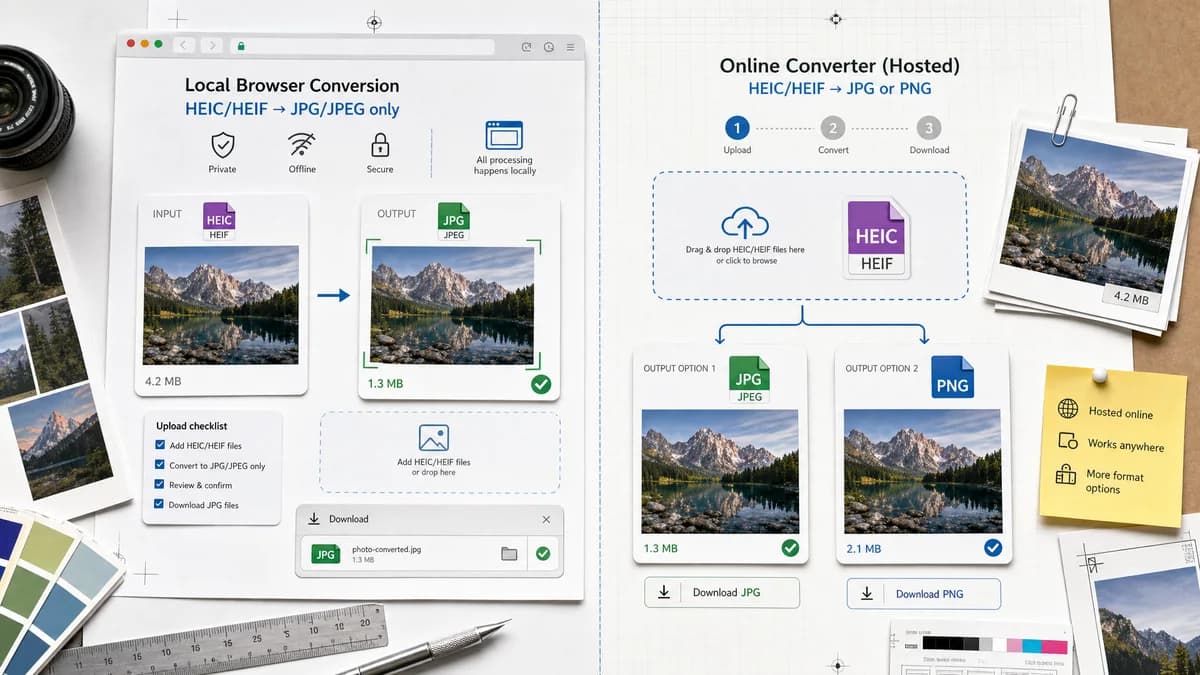Screen dimensions: 1200x675
Task: Open the folder icon for photo-converted.jpg
Action: 509,554
